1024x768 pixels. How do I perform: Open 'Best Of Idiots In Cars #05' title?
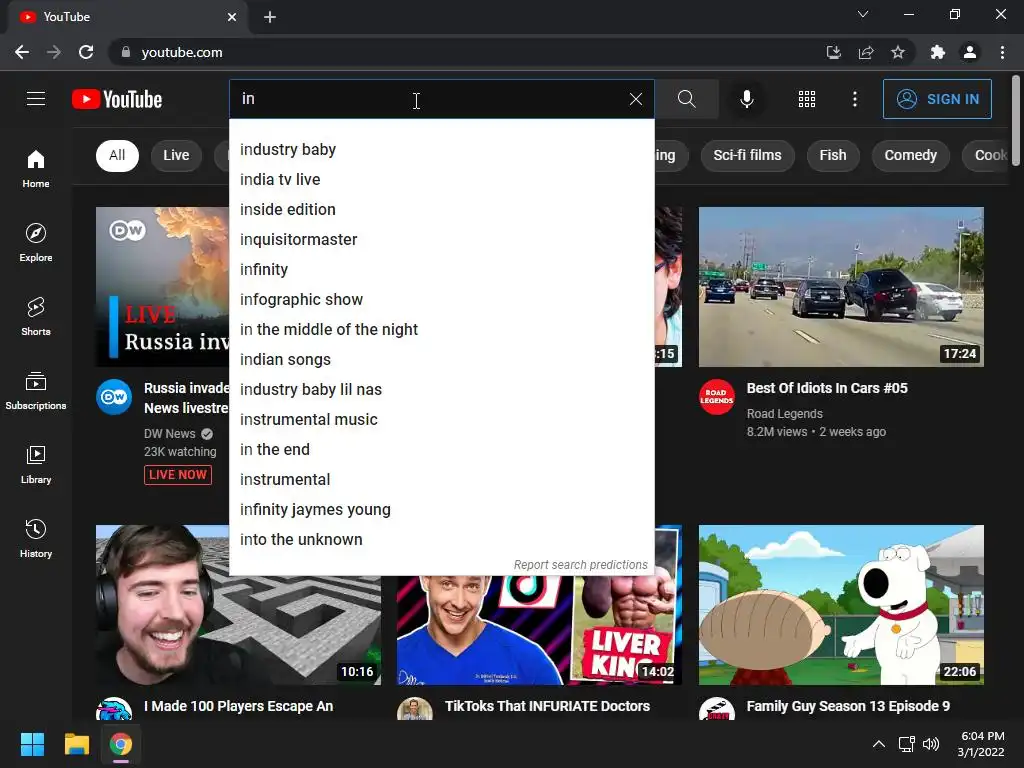click(827, 388)
